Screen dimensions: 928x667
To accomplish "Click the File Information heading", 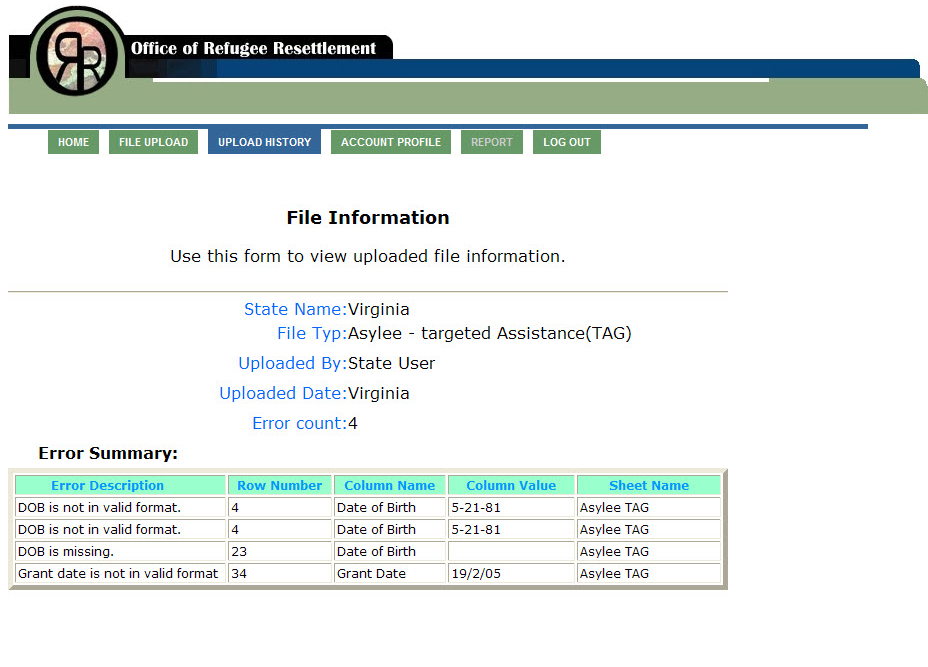I will (x=368, y=218).
